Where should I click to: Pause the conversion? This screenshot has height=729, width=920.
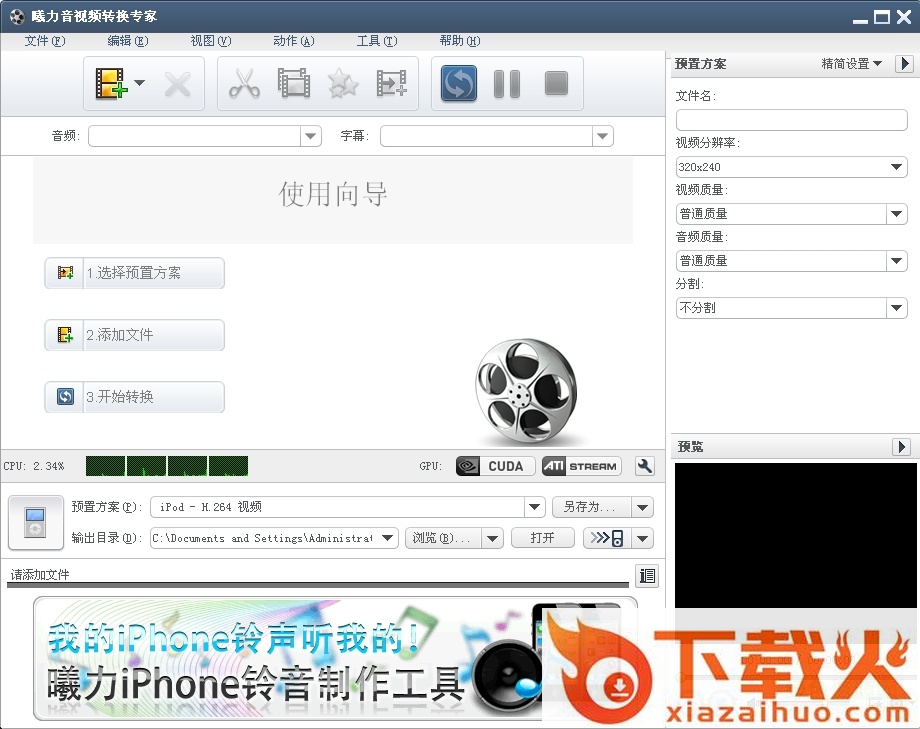[507, 83]
